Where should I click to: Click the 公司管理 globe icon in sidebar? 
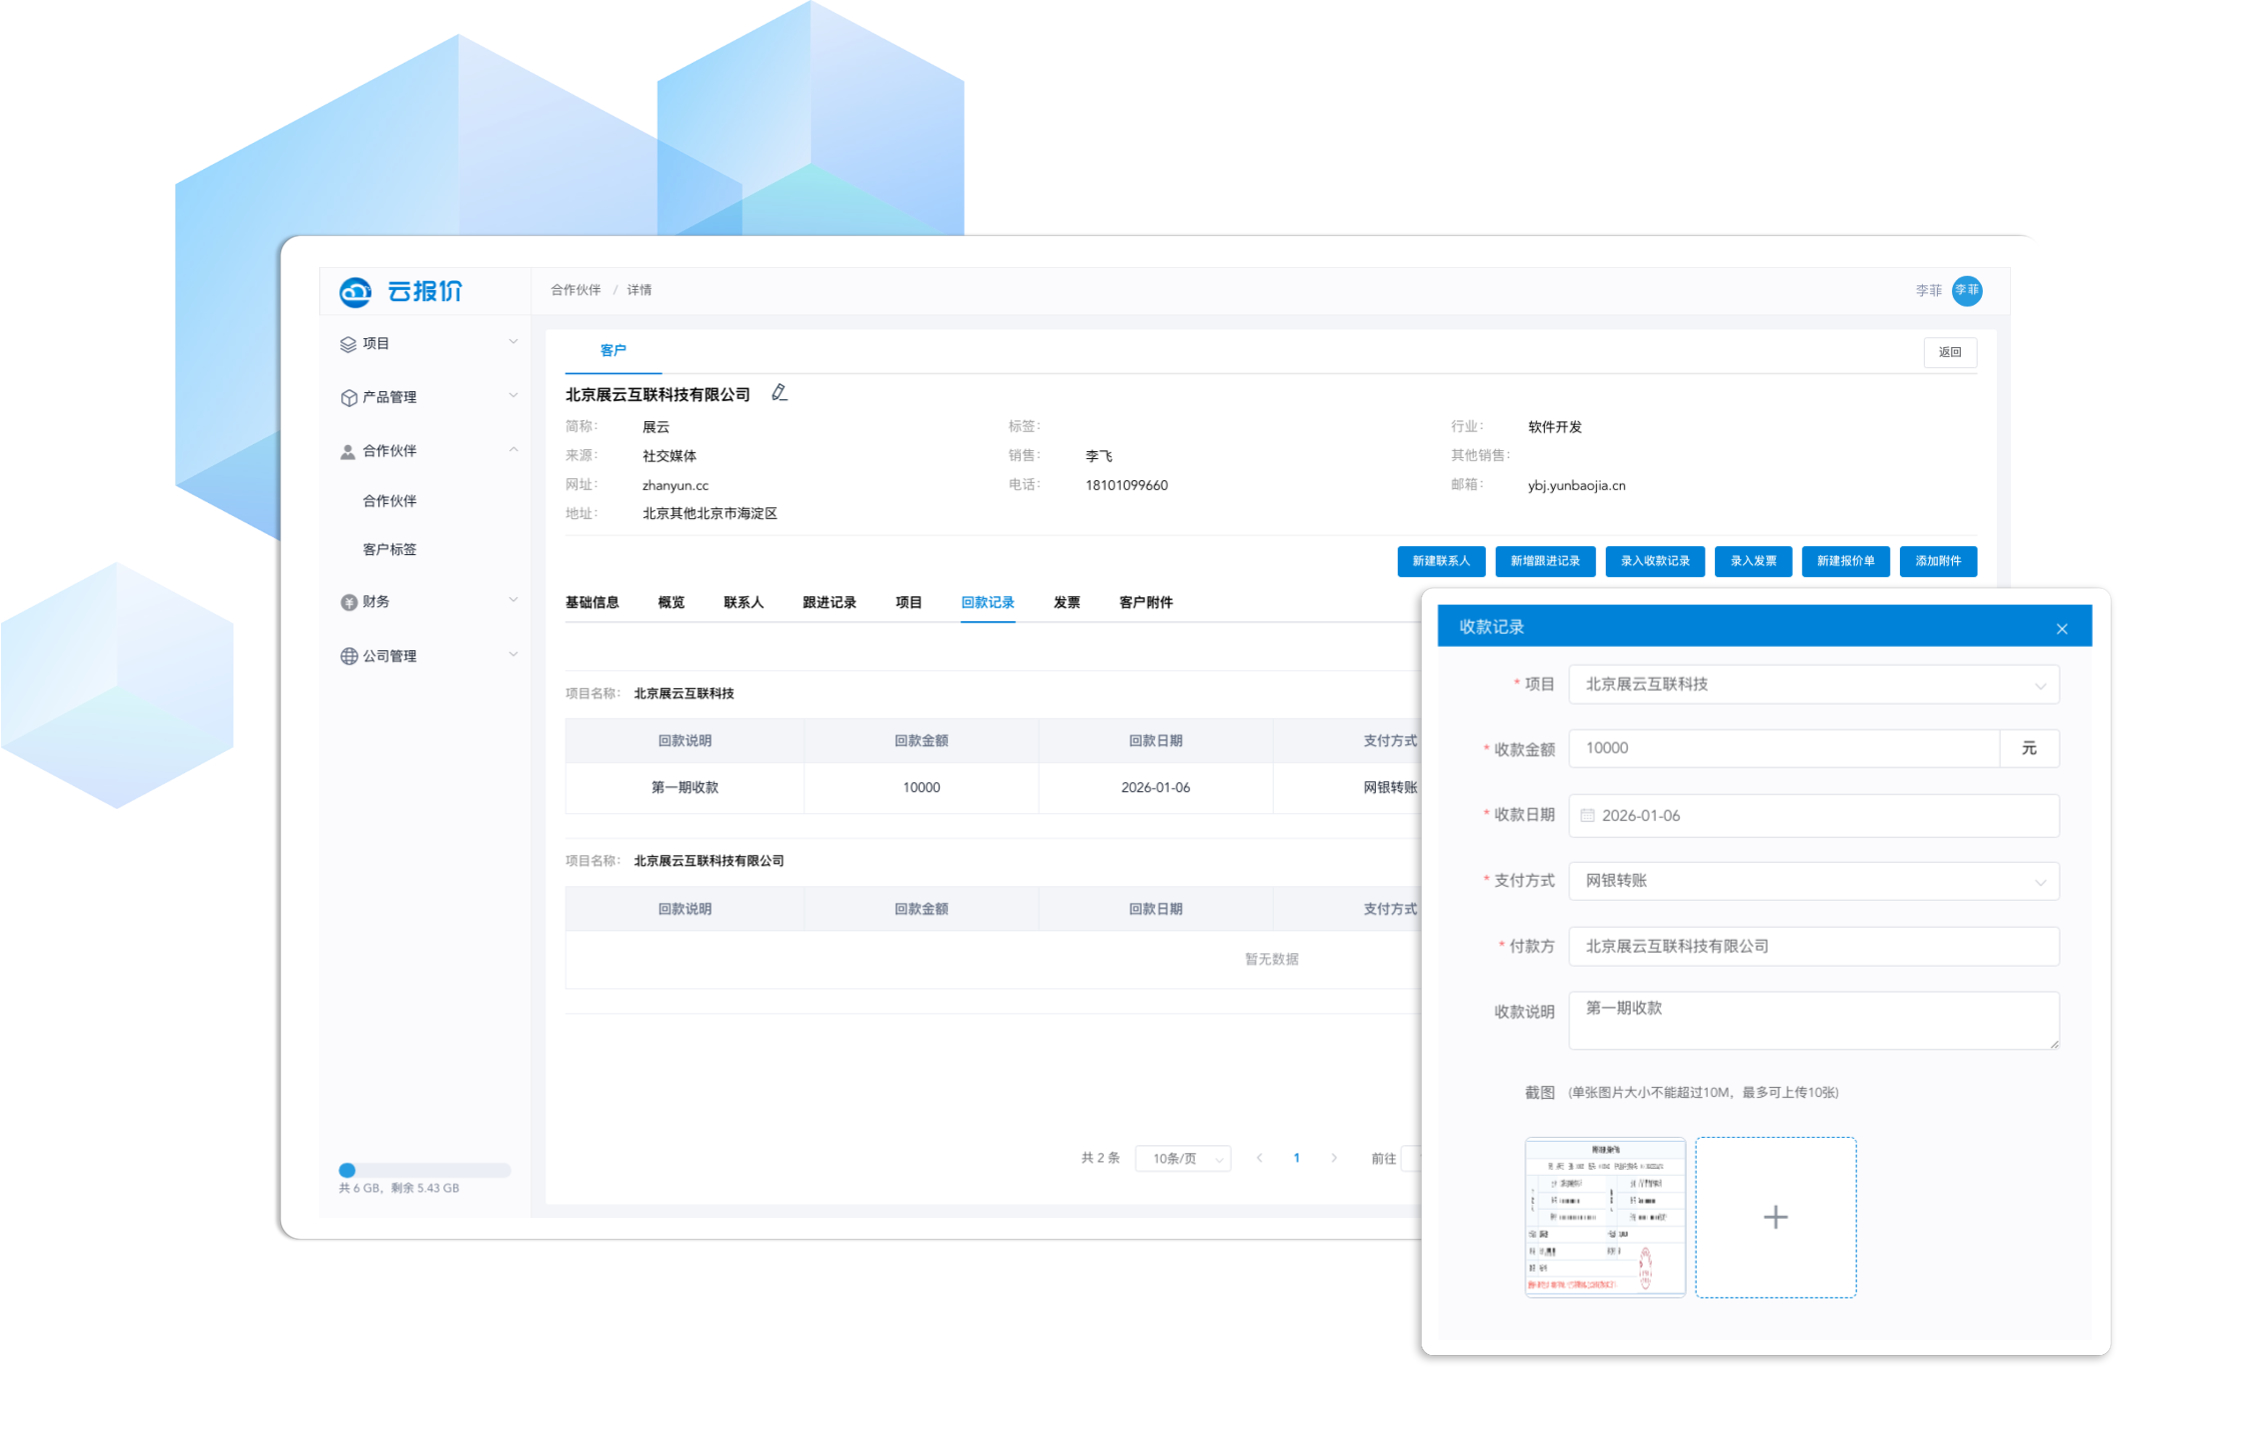348,656
